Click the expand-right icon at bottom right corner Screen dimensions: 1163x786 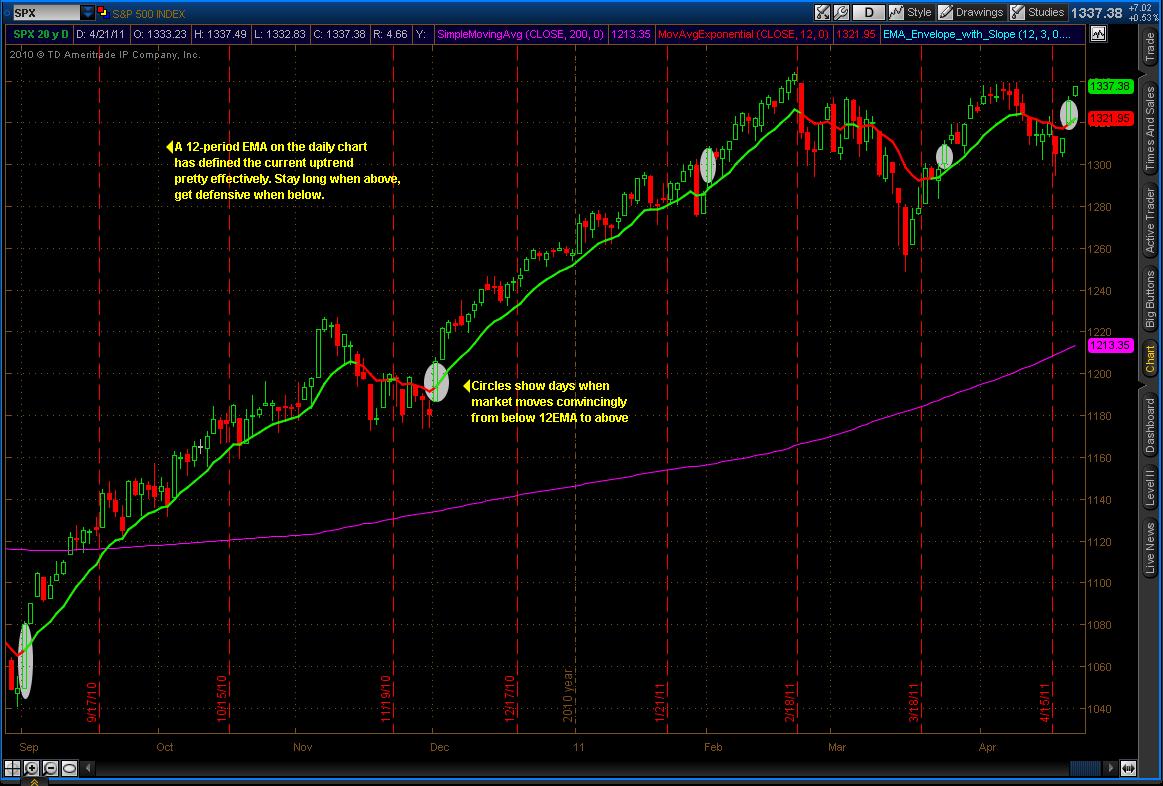[1128, 768]
